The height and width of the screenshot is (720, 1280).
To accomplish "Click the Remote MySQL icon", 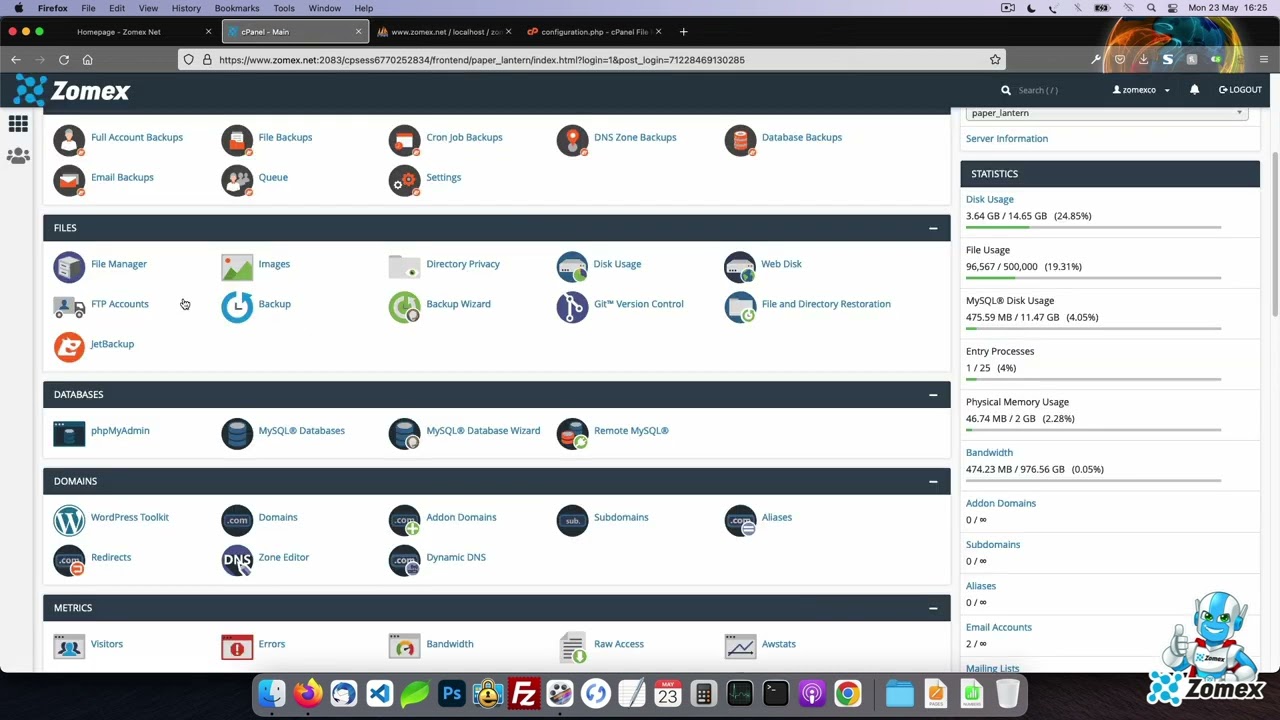I will point(572,434).
